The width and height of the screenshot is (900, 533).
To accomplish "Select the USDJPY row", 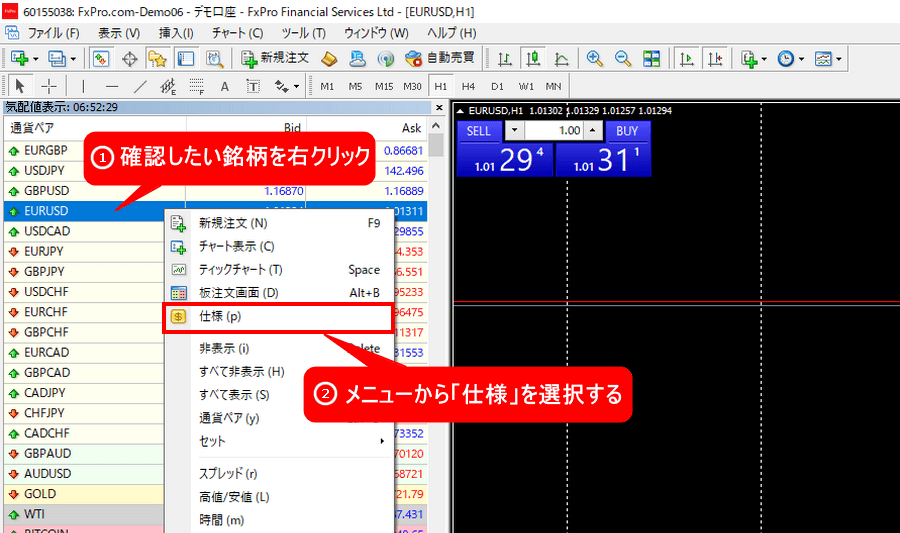I will (x=215, y=170).
